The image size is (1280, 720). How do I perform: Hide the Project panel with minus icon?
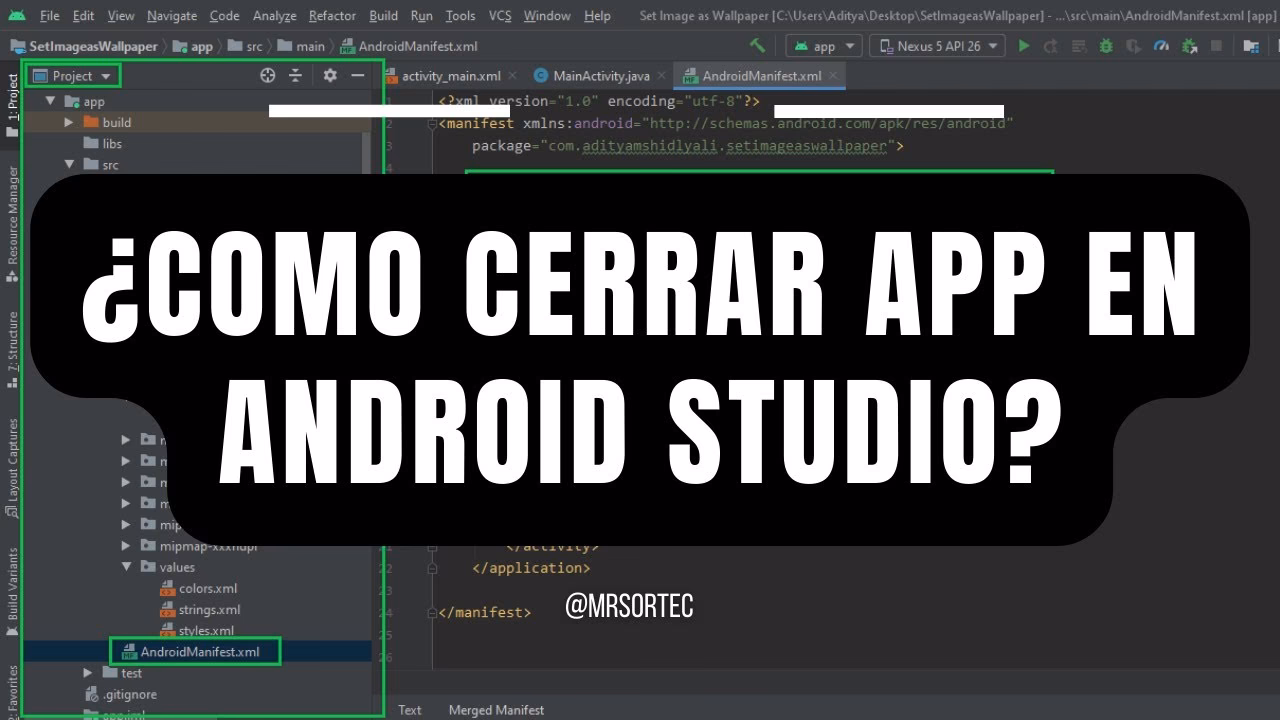coord(357,75)
